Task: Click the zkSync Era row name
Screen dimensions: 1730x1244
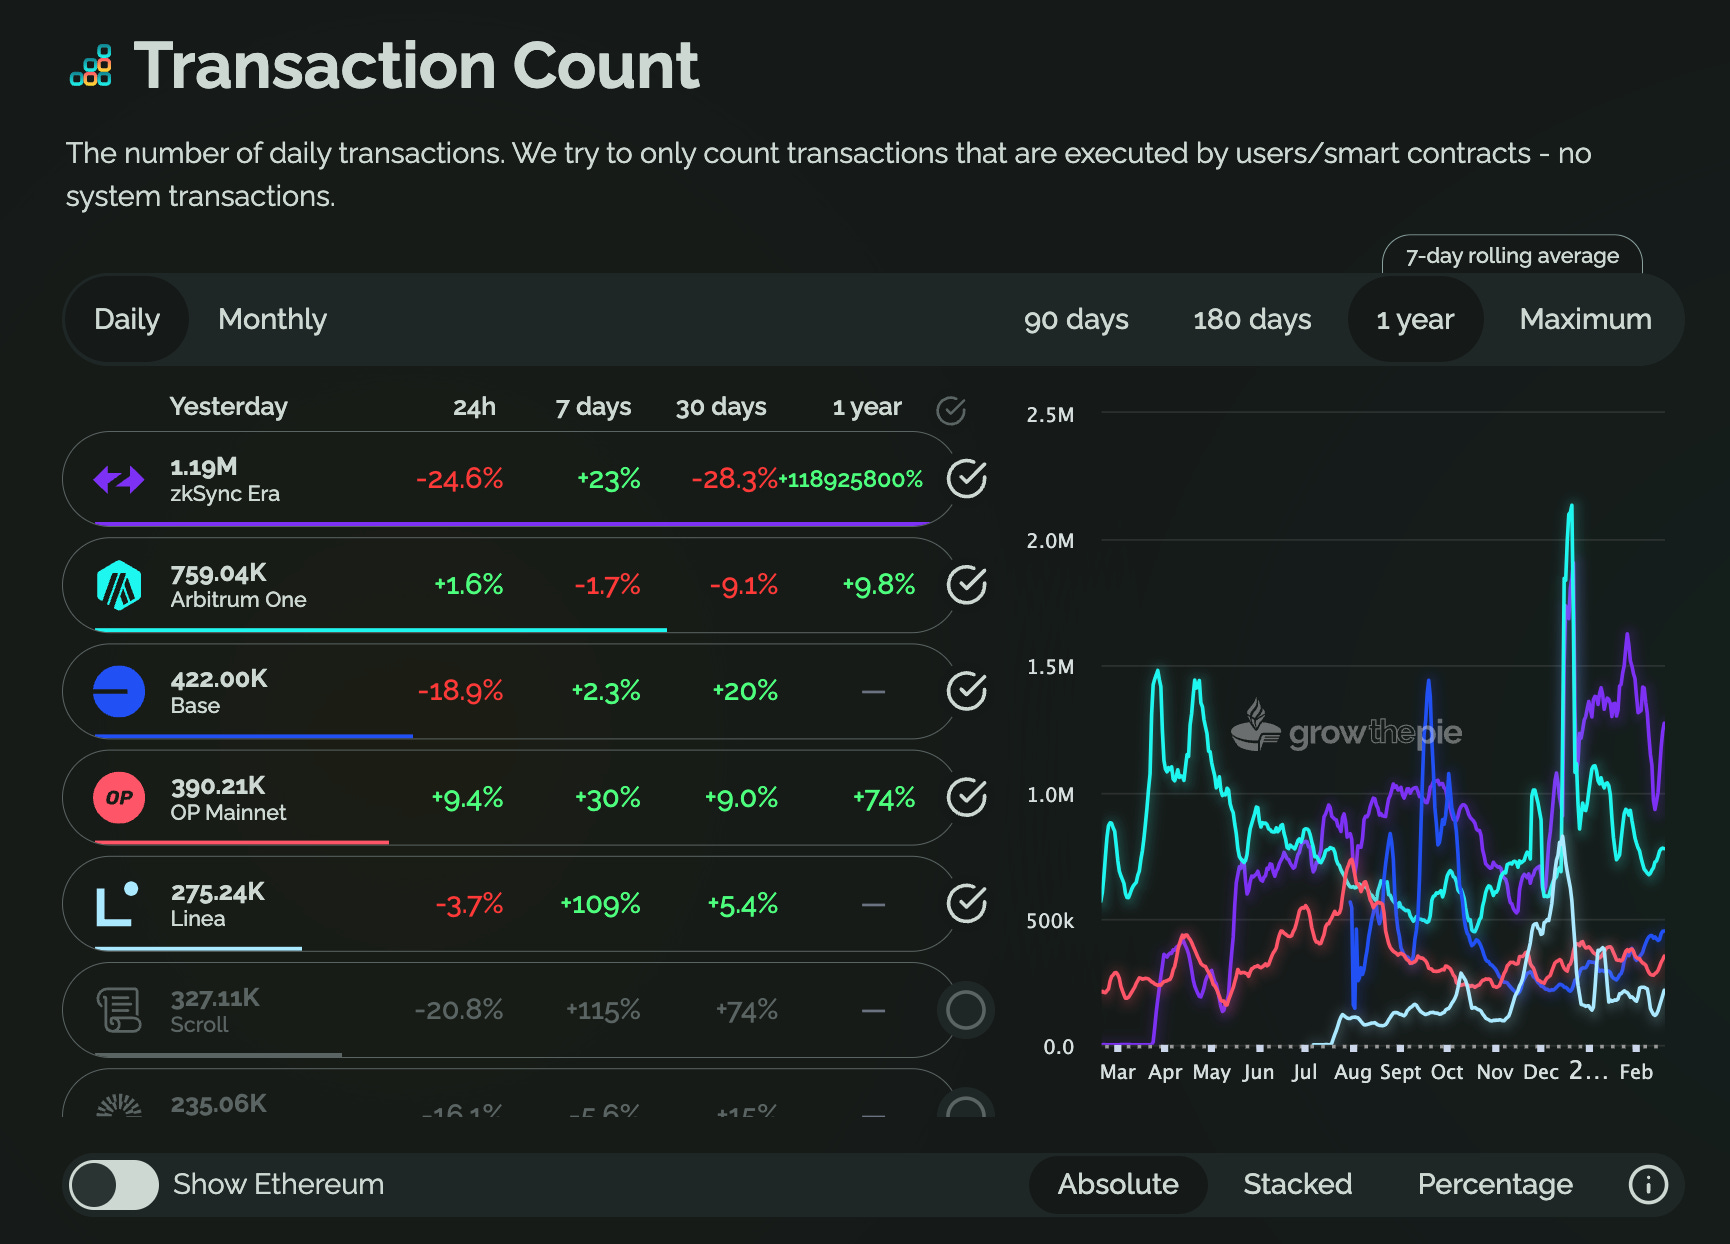Action: 225,494
